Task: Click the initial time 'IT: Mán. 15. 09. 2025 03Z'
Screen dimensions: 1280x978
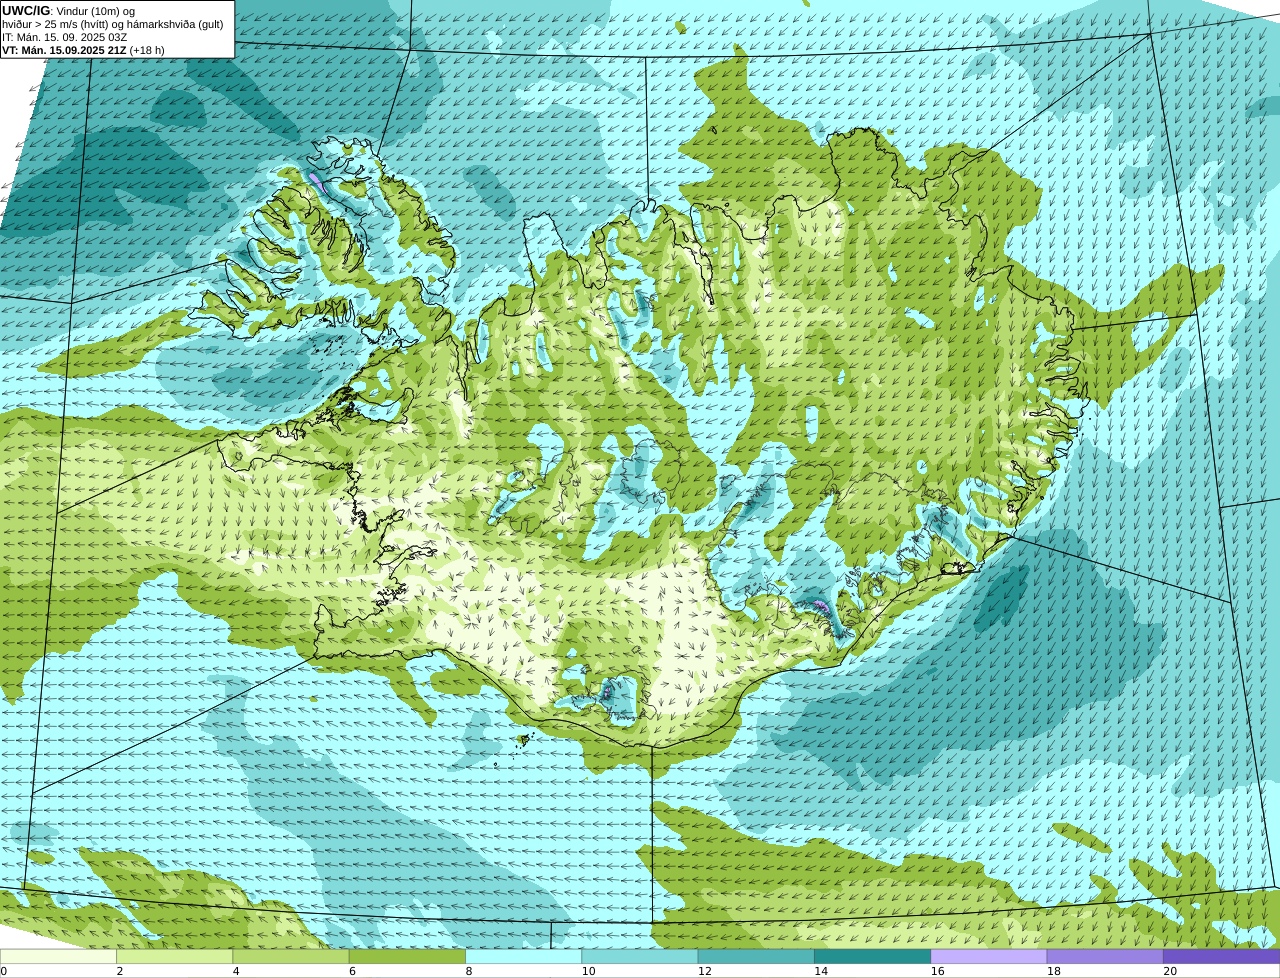Action: [64, 37]
